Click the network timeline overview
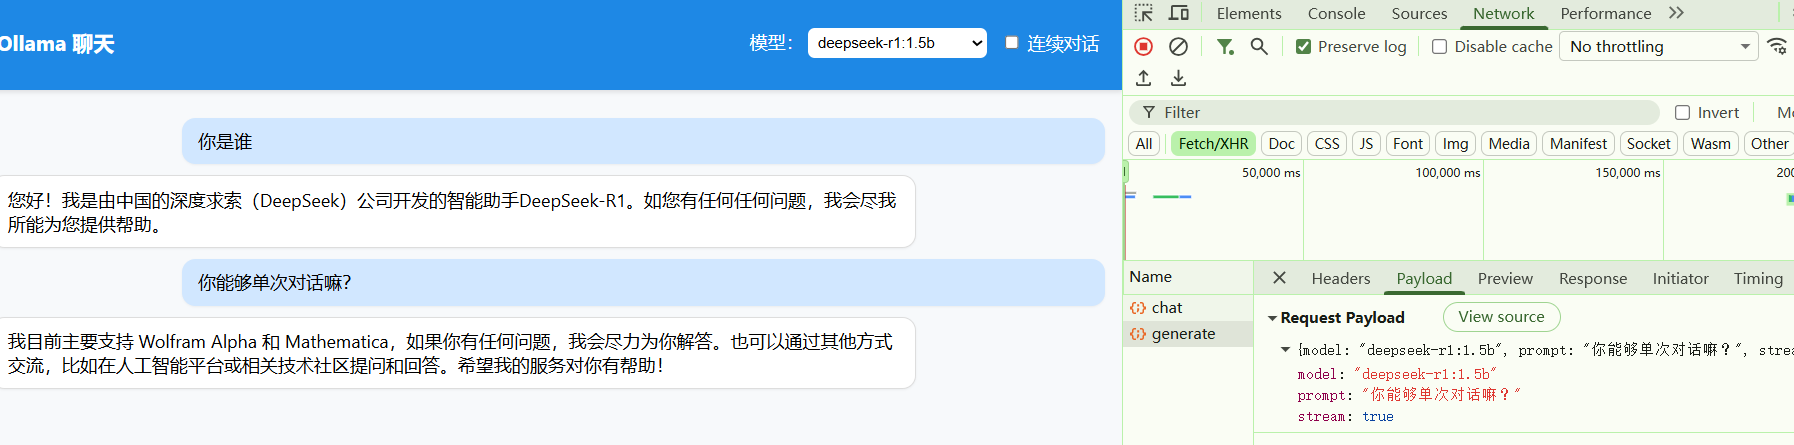The image size is (1794, 445). (x=1459, y=210)
